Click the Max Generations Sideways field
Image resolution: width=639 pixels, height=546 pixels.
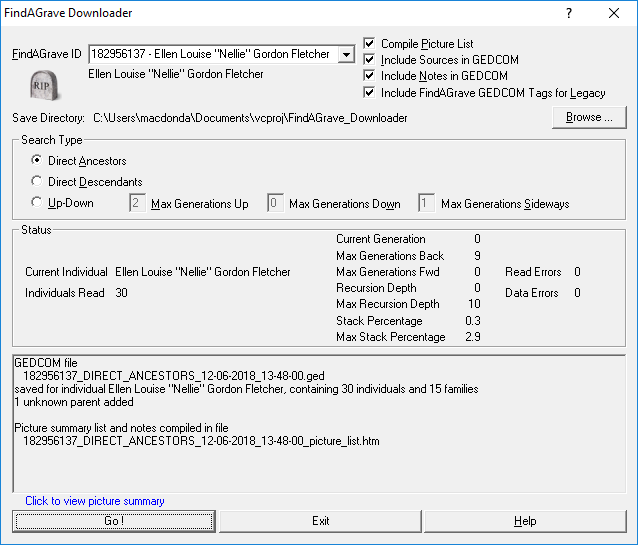click(x=426, y=203)
